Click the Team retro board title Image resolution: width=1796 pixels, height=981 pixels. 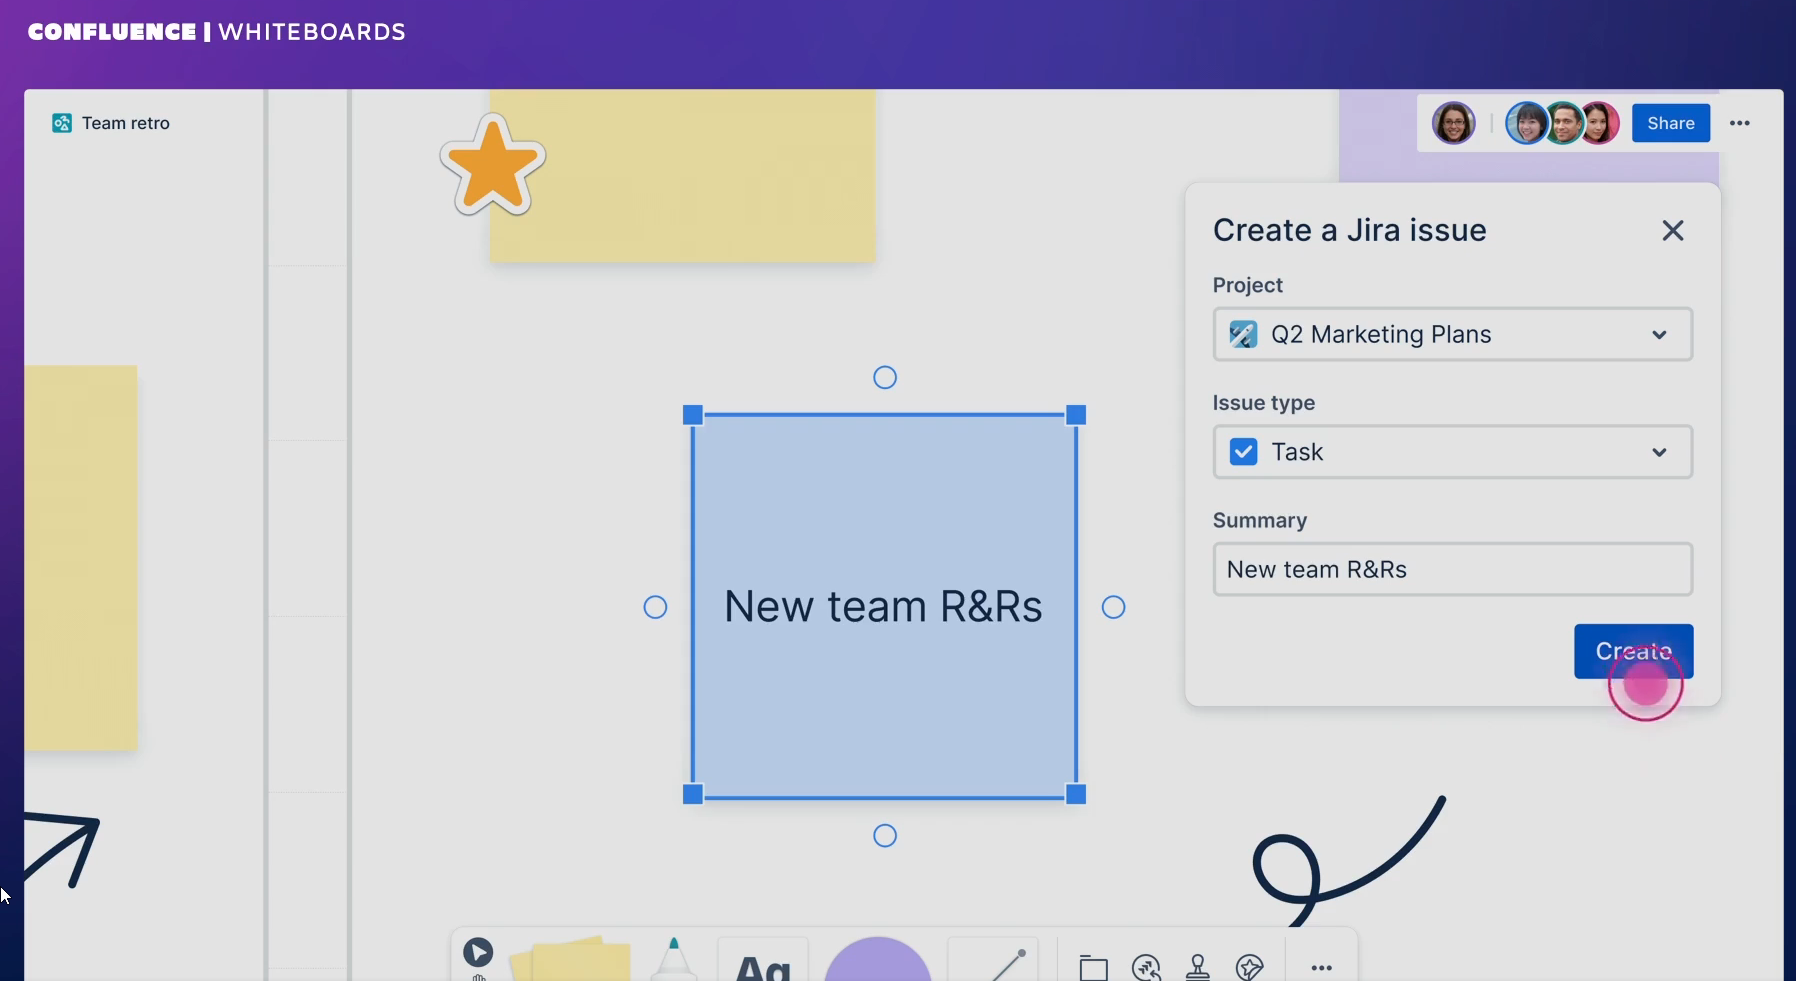125,123
